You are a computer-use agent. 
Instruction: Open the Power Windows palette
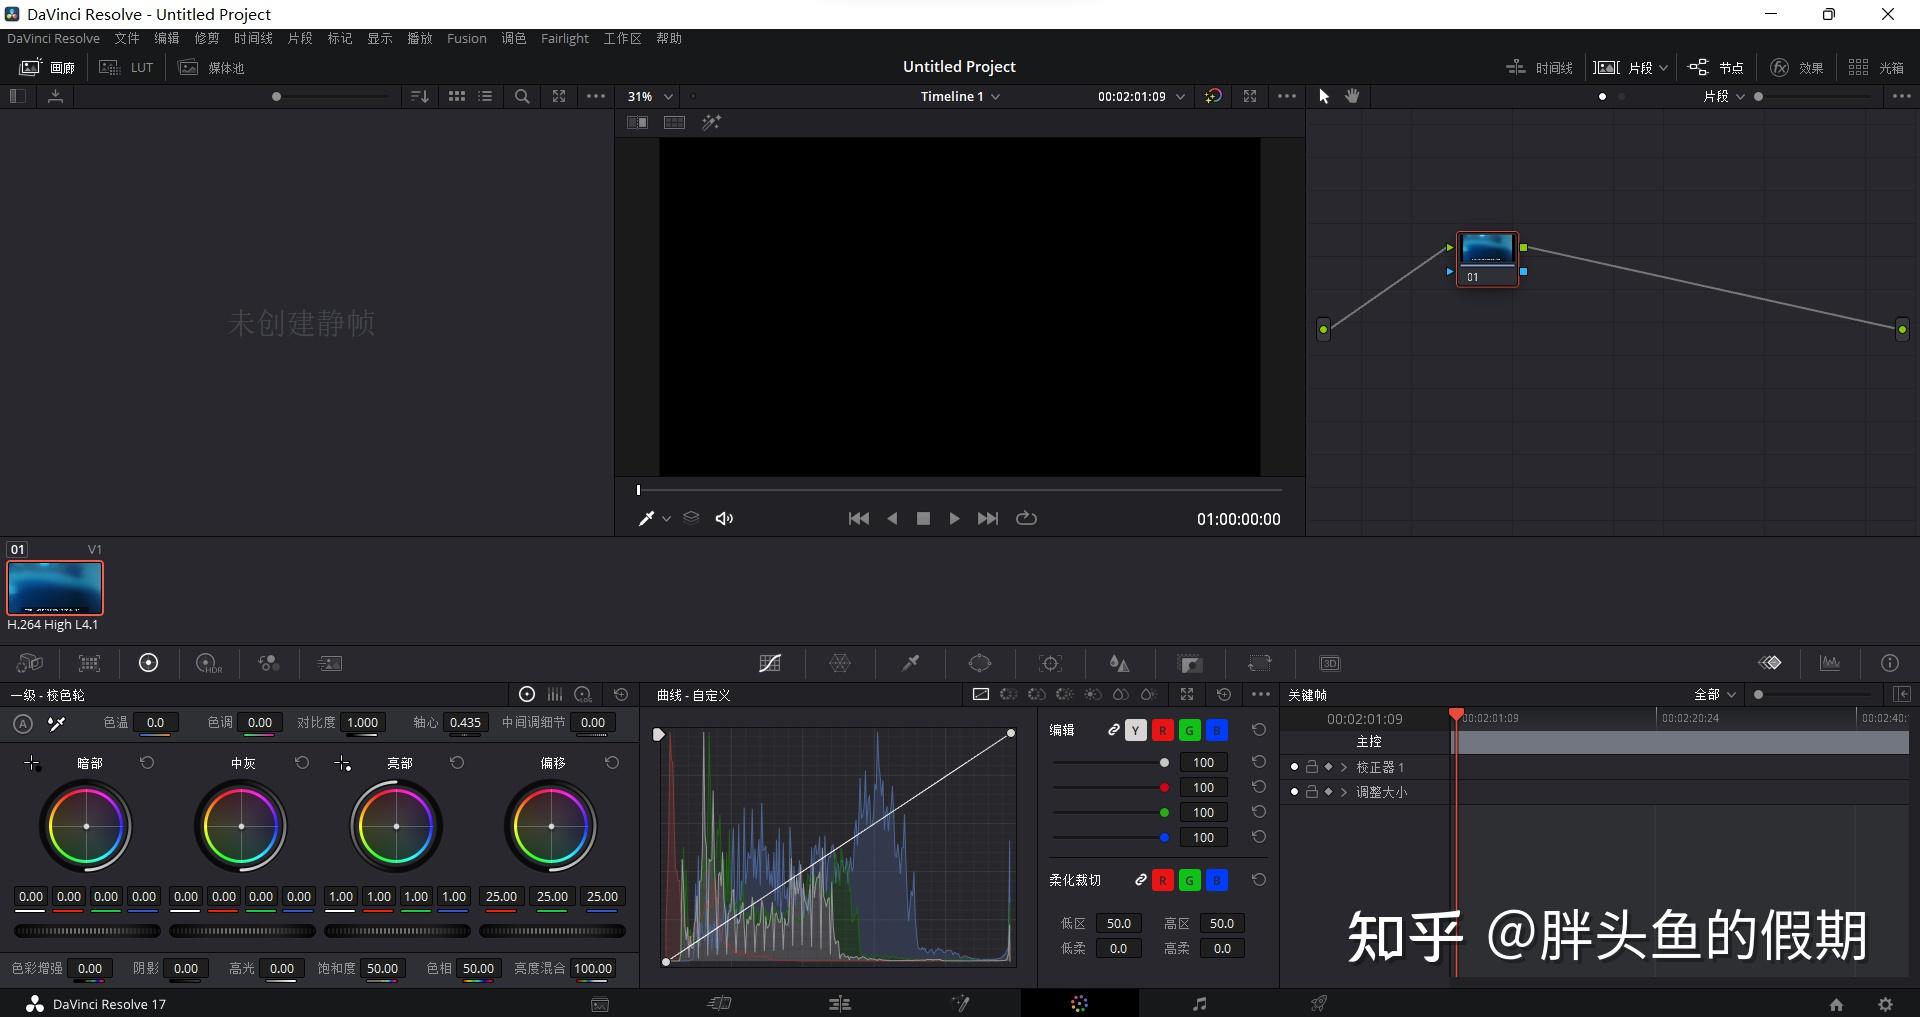980,663
